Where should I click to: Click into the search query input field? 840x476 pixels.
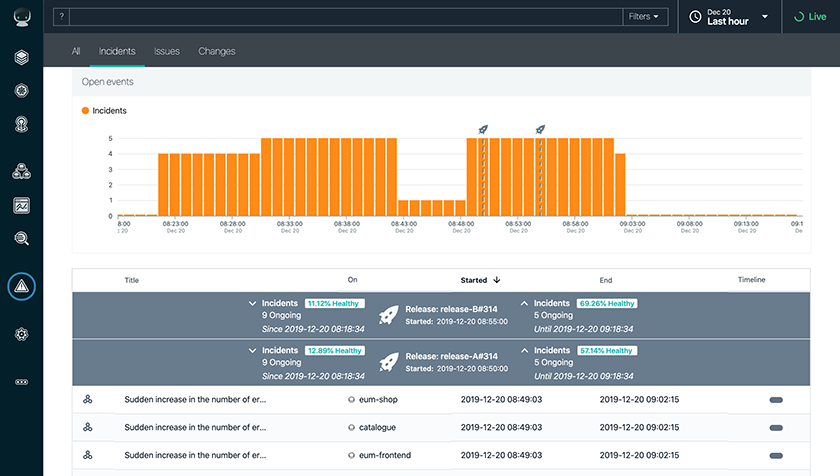pyautogui.click(x=346, y=17)
